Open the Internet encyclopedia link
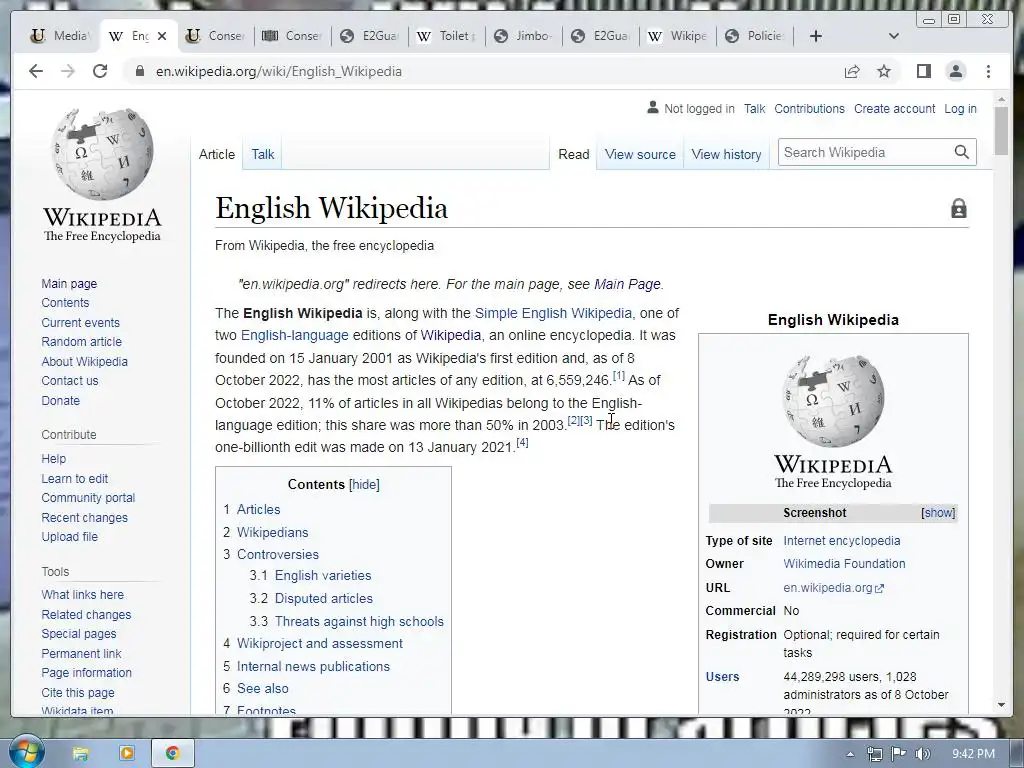 click(x=842, y=541)
